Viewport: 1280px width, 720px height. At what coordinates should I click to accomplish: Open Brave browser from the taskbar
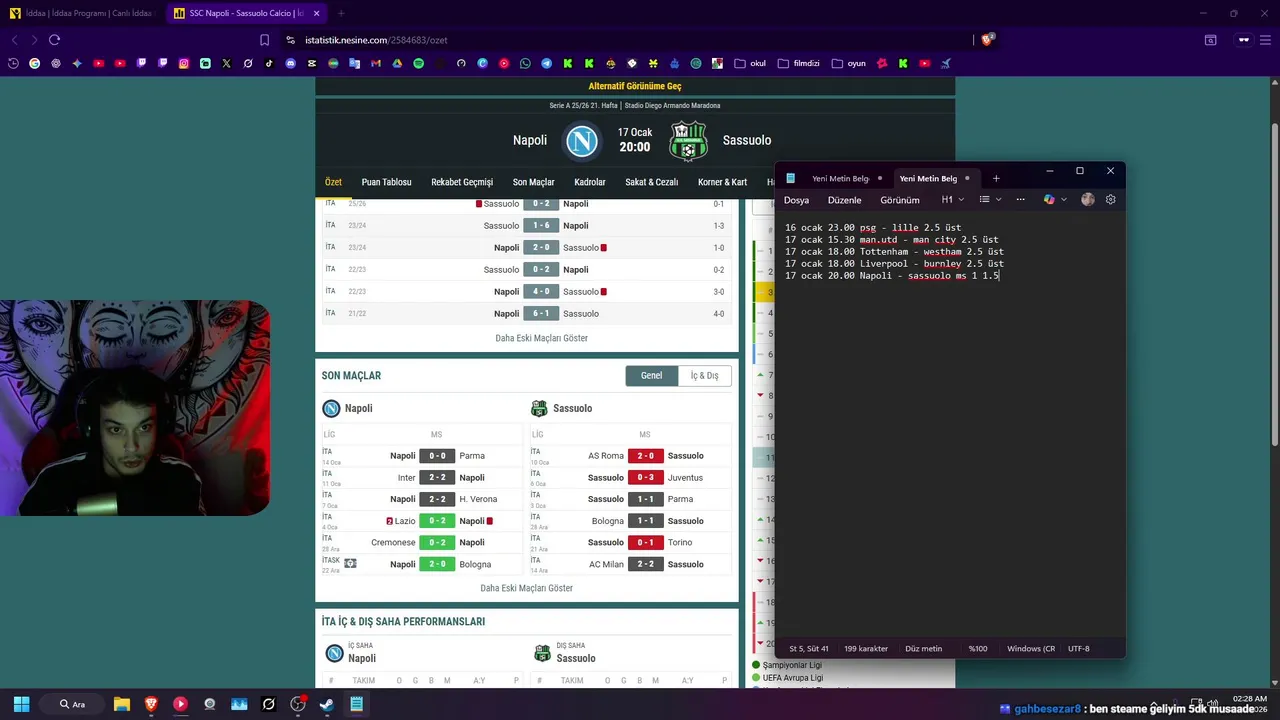151,704
